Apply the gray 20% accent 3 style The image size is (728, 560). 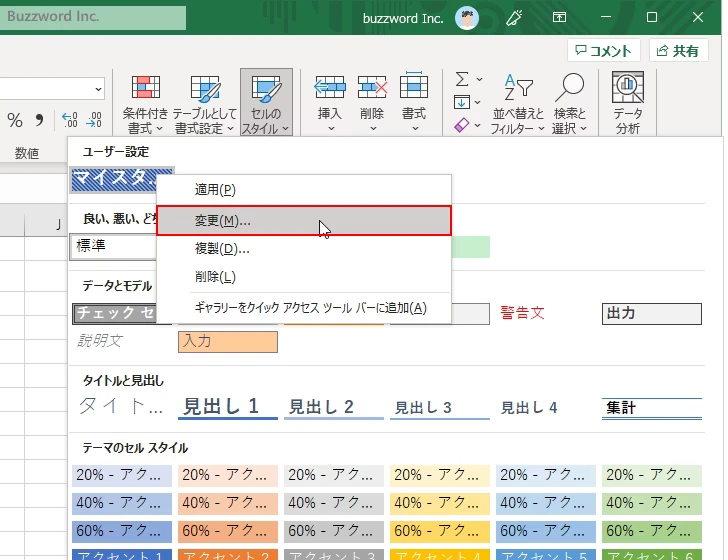pyautogui.click(x=334, y=475)
